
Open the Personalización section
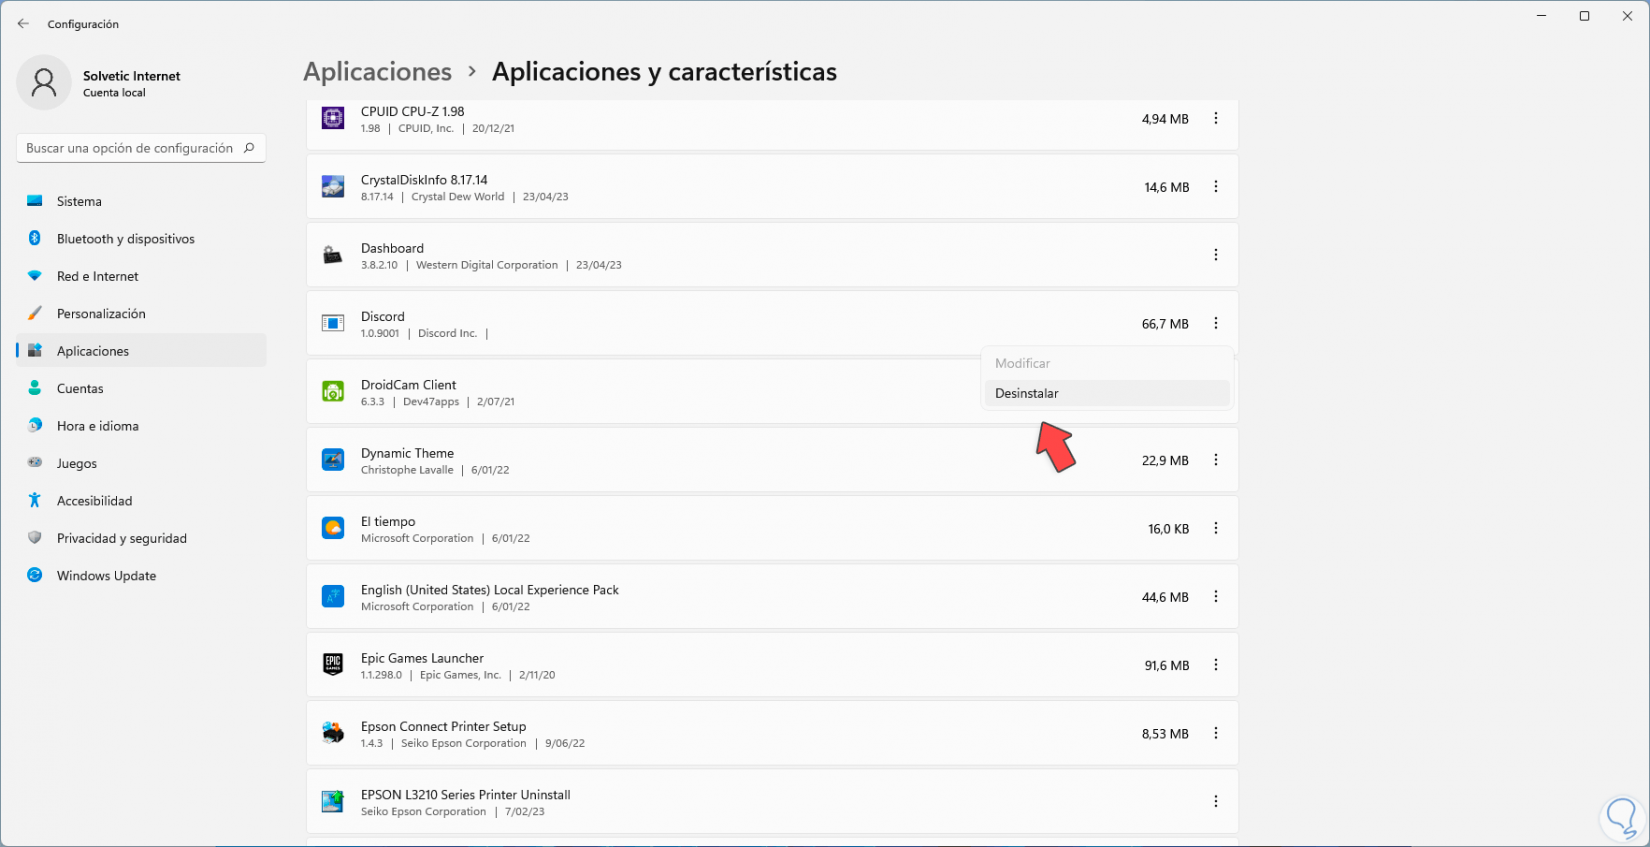(101, 314)
